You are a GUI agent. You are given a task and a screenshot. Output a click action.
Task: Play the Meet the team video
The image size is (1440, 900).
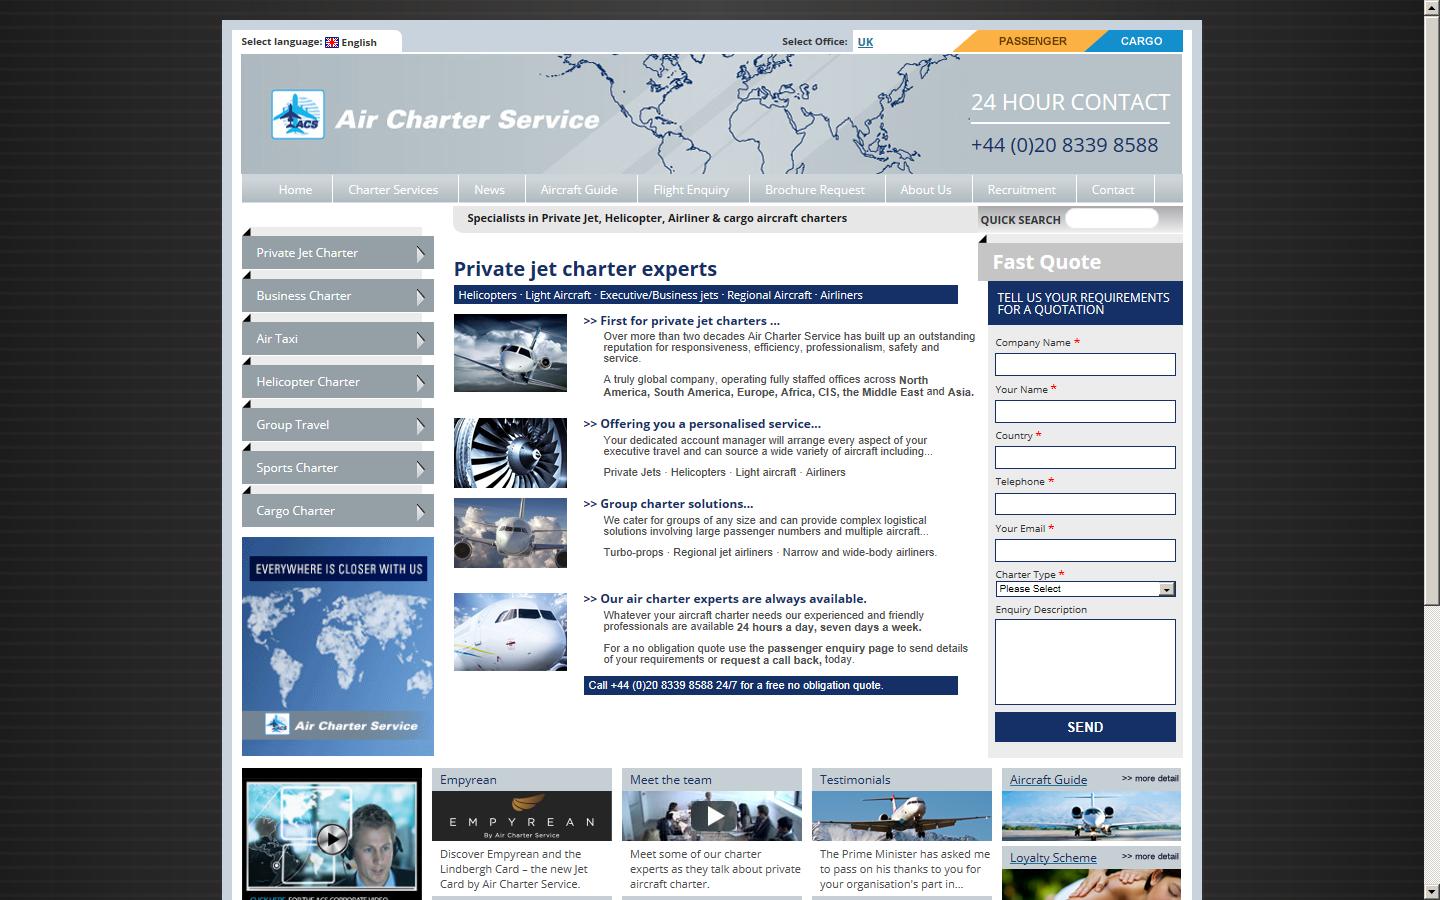pyautogui.click(x=712, y=815)
